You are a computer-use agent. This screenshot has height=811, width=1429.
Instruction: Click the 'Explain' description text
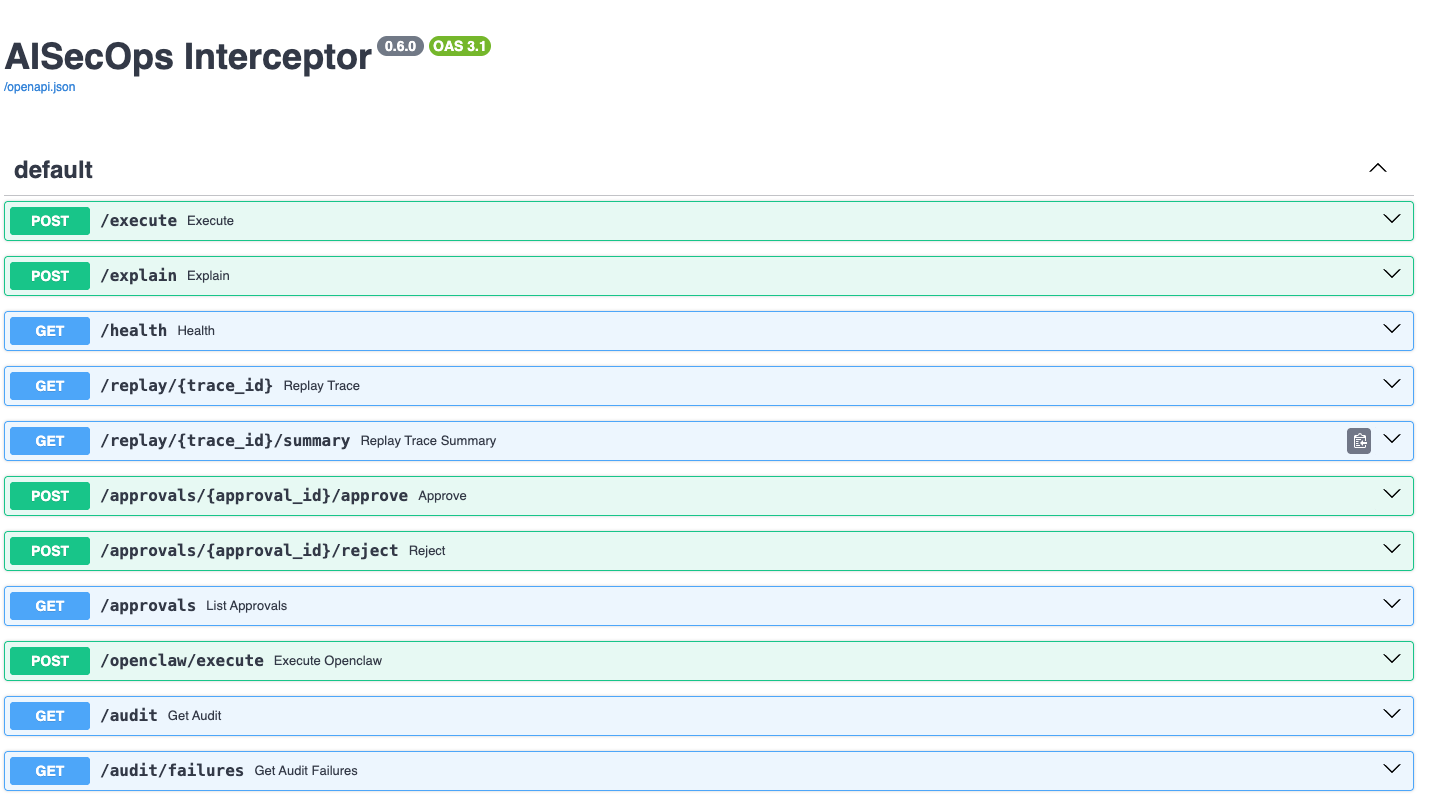[208, 276]
